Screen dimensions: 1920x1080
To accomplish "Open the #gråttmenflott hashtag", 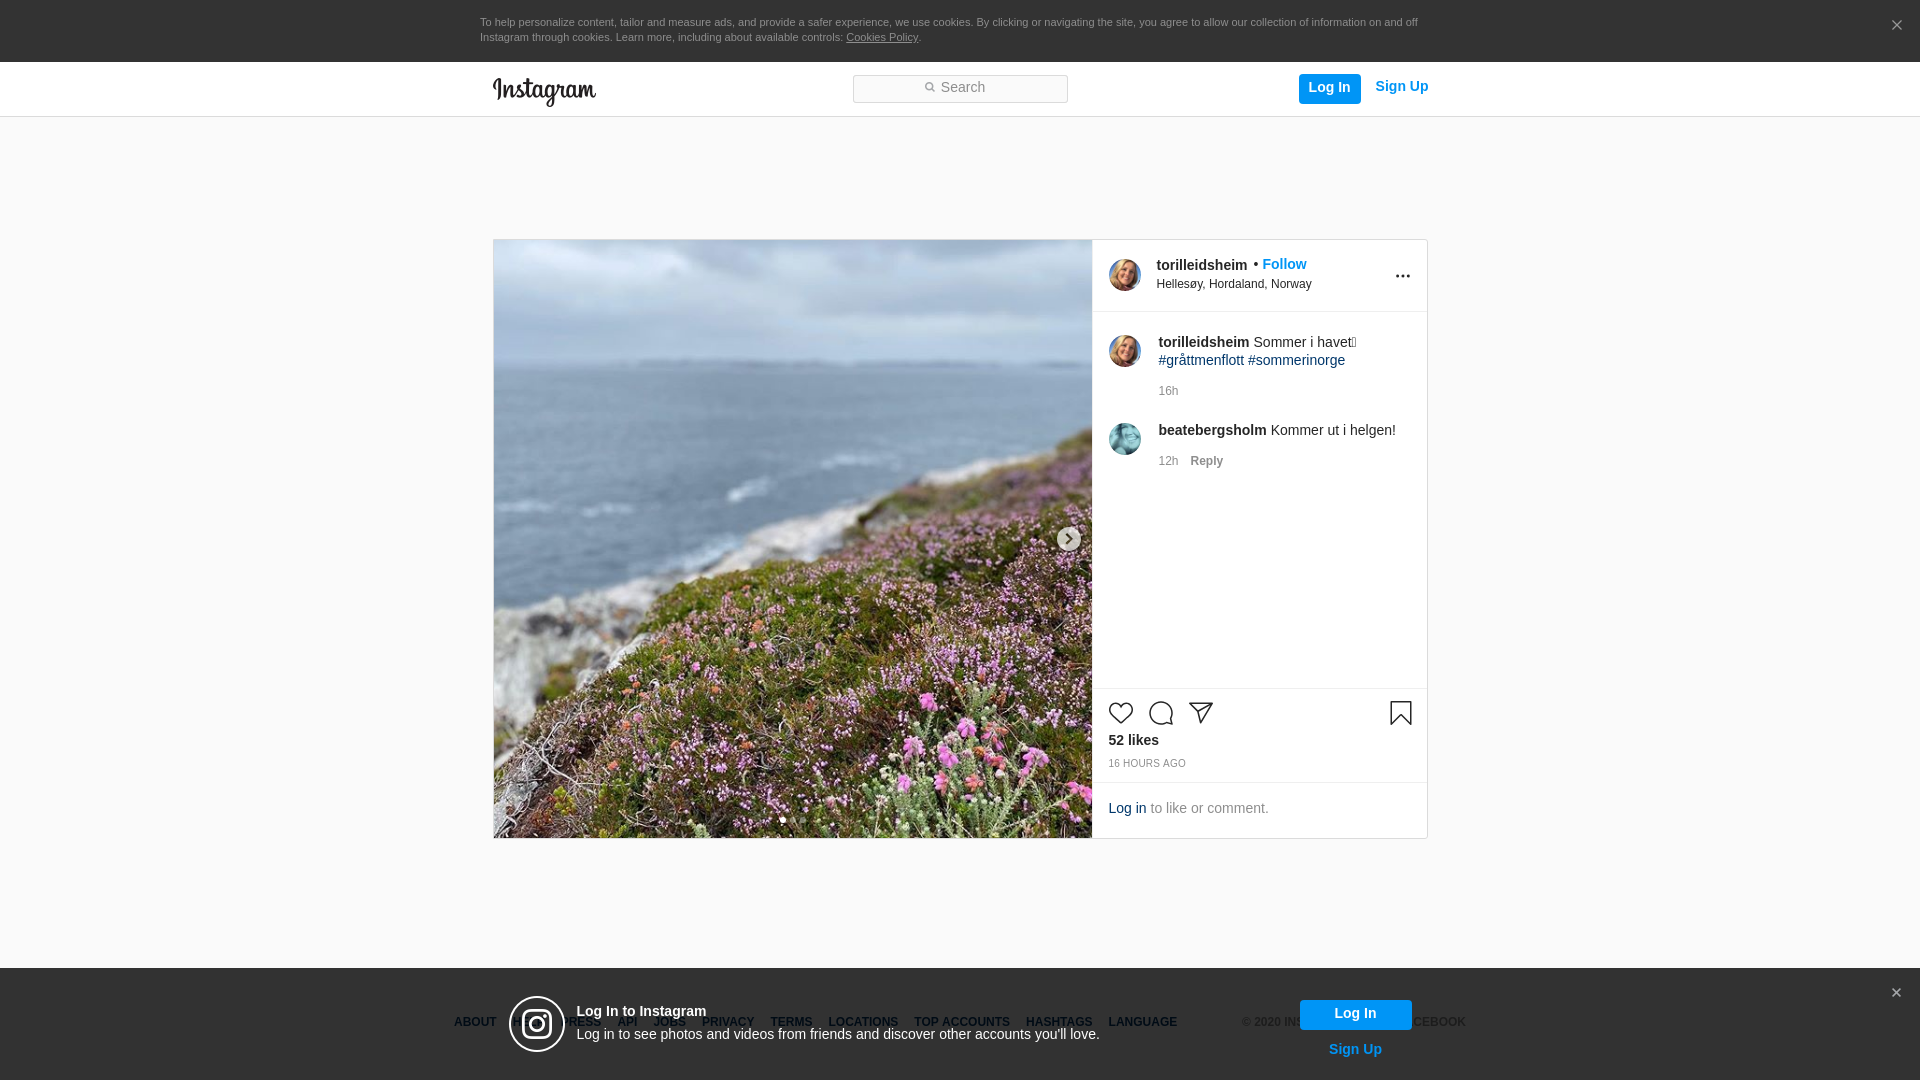I will 1201,360.
